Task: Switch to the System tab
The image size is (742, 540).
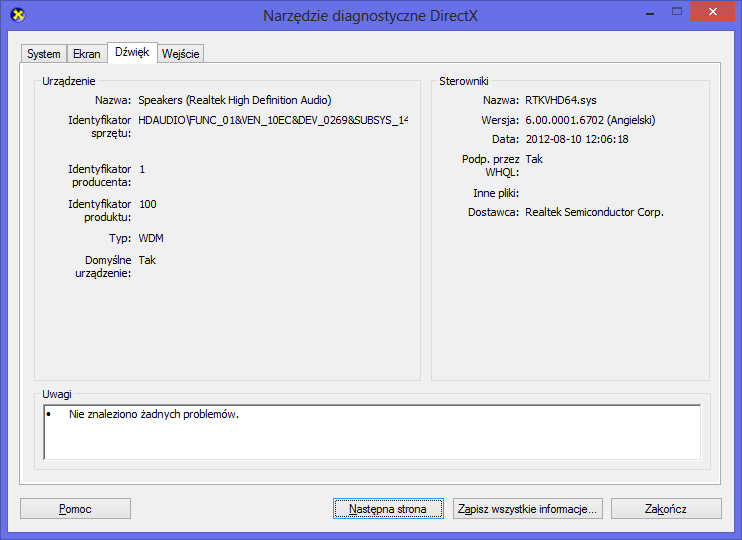Action: point(44,53)
